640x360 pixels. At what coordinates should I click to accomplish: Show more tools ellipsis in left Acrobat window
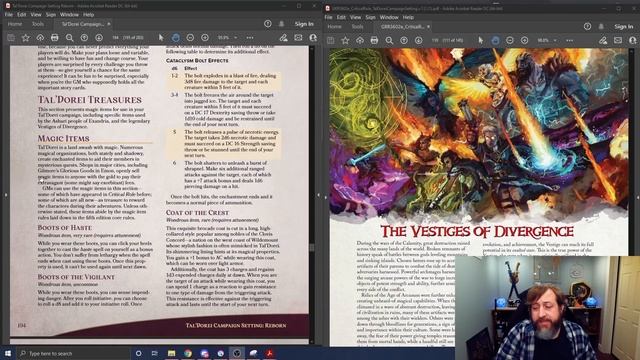[250, 38]
